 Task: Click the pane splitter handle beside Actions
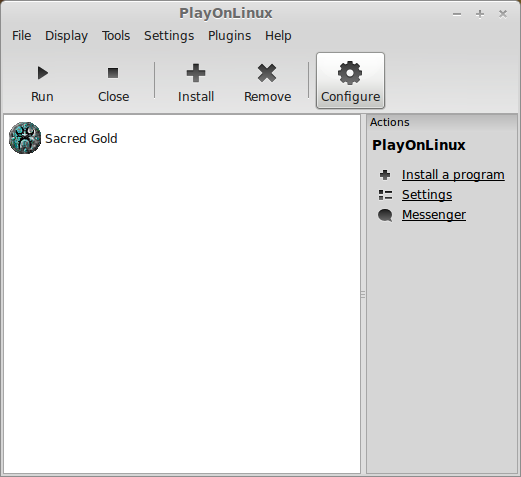(x=363, y=294)
